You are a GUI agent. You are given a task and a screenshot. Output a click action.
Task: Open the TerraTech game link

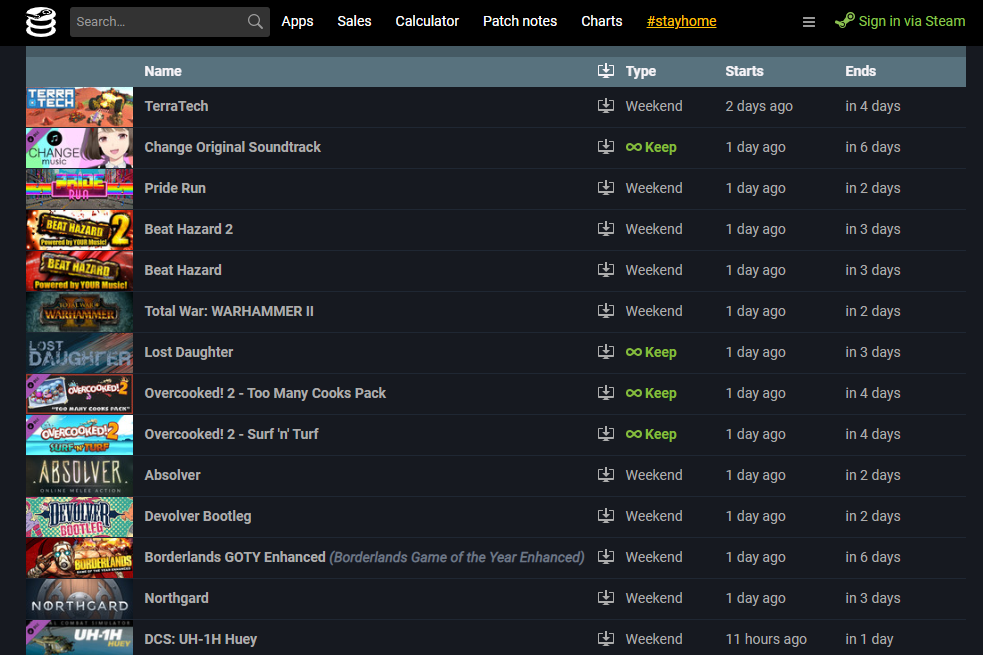(176, 106)
